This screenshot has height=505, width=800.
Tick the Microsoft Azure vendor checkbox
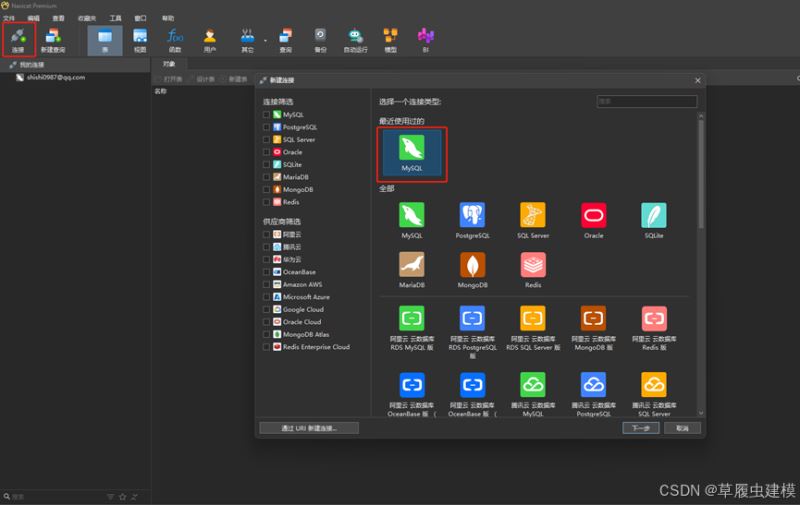point(266,297)
